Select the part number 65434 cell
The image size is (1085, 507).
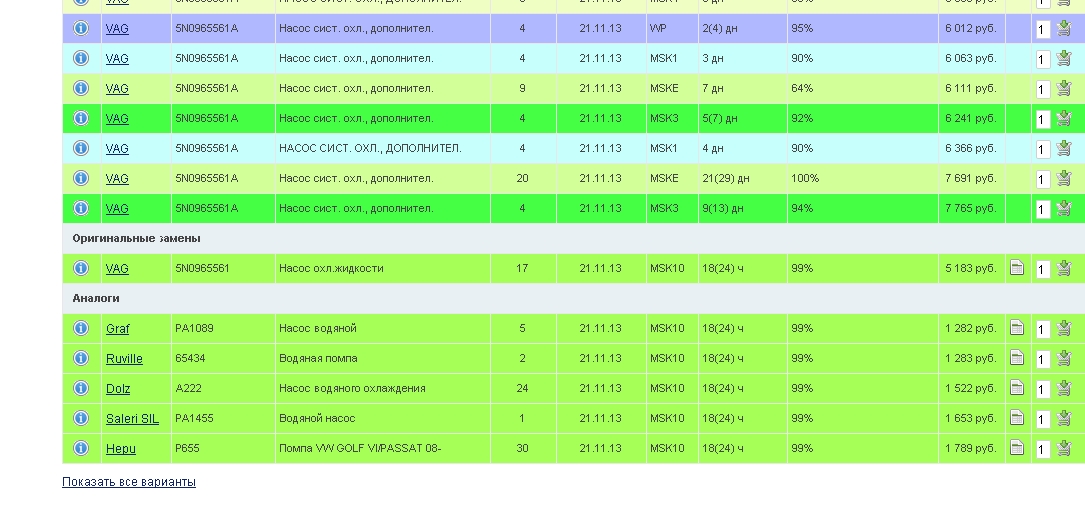click(223, 358)
